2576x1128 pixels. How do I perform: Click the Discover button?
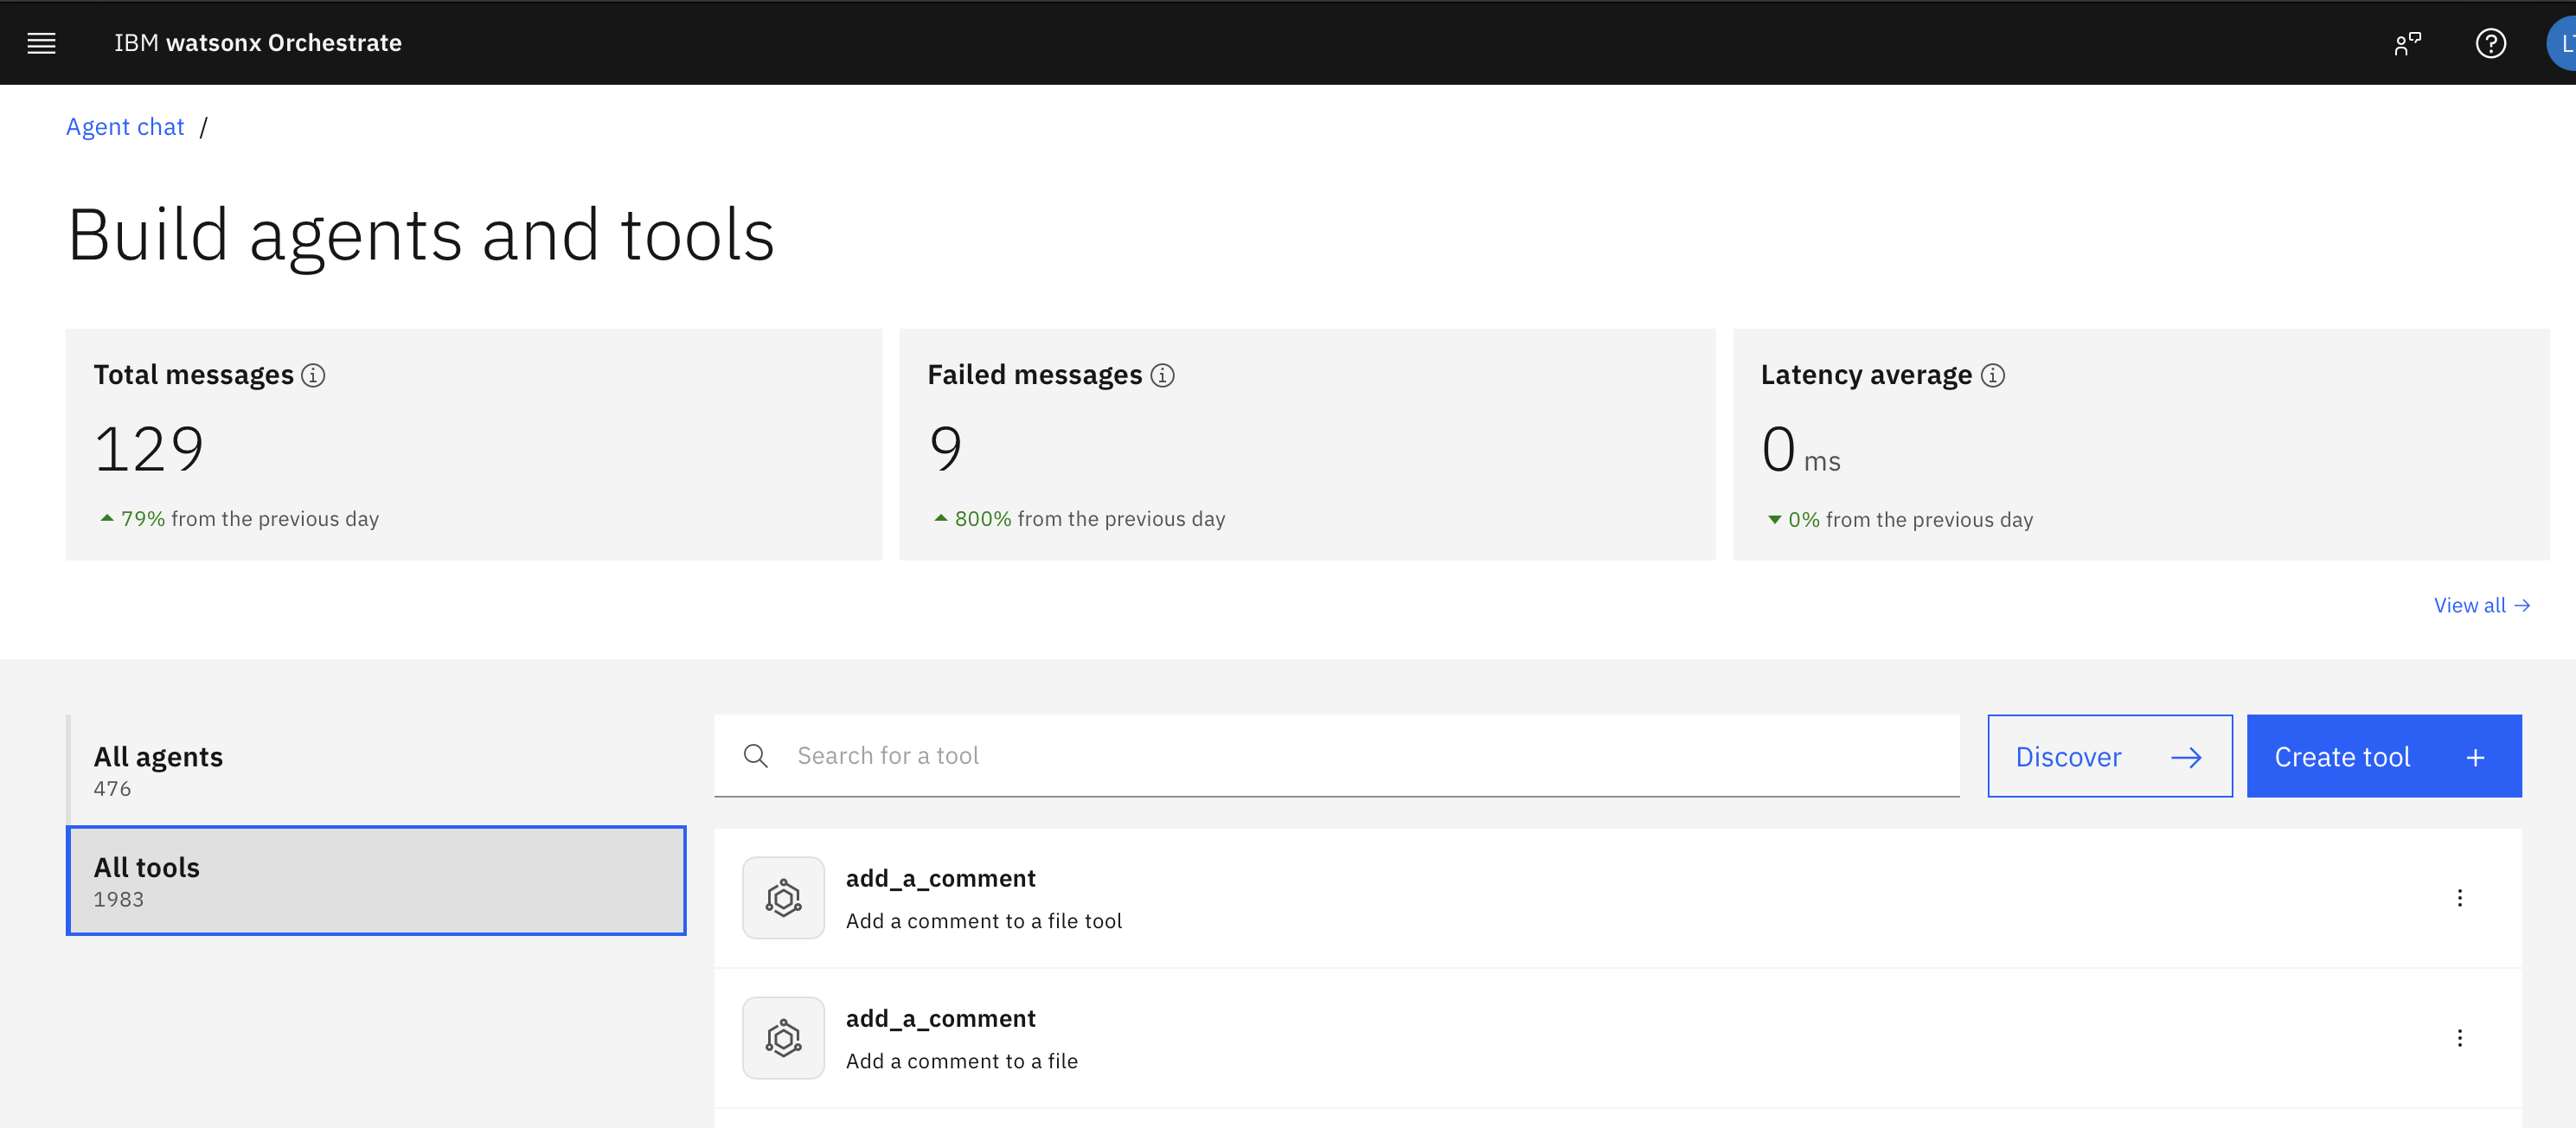click(x=2109, y=756)
